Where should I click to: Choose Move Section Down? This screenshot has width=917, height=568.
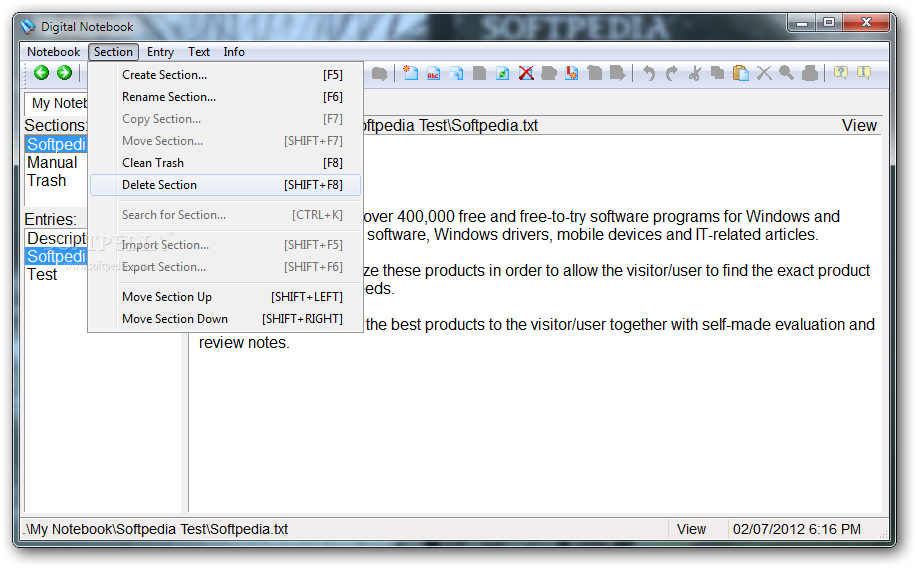point(226,319)
